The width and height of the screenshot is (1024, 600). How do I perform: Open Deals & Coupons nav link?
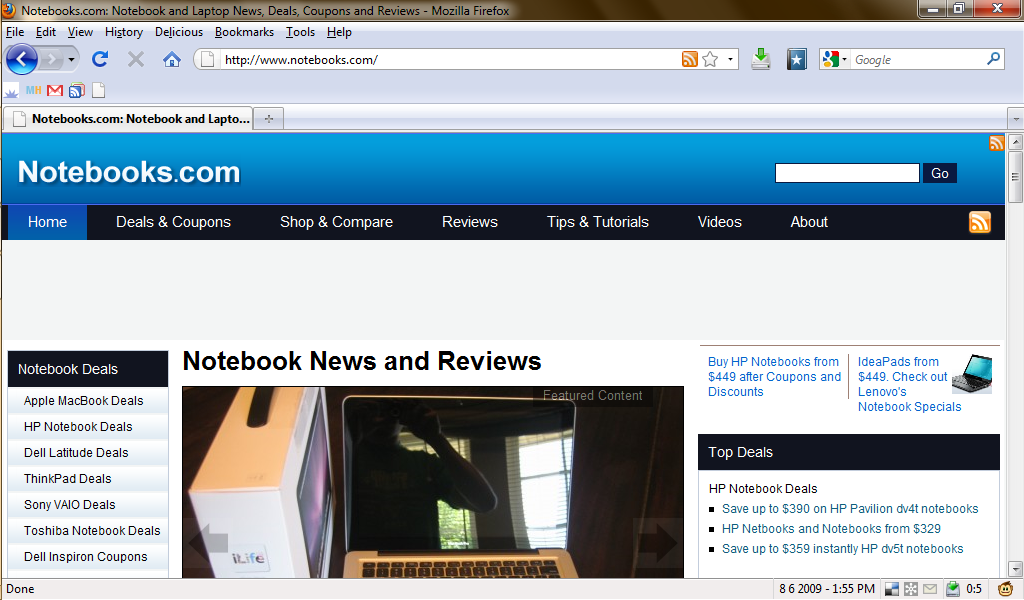[x=173, y=222]
